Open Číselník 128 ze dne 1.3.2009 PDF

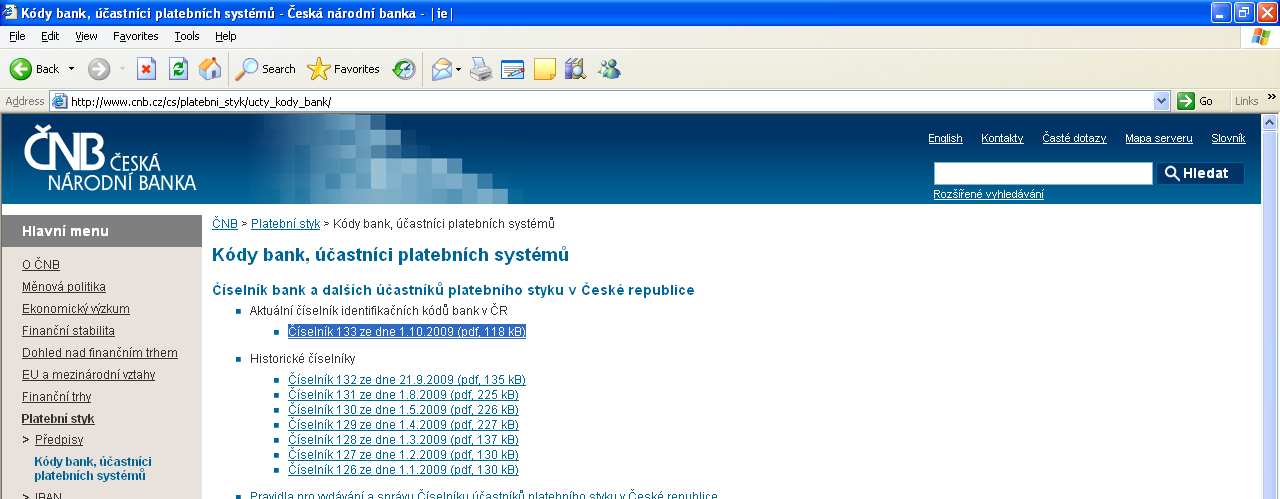point(403,440)
